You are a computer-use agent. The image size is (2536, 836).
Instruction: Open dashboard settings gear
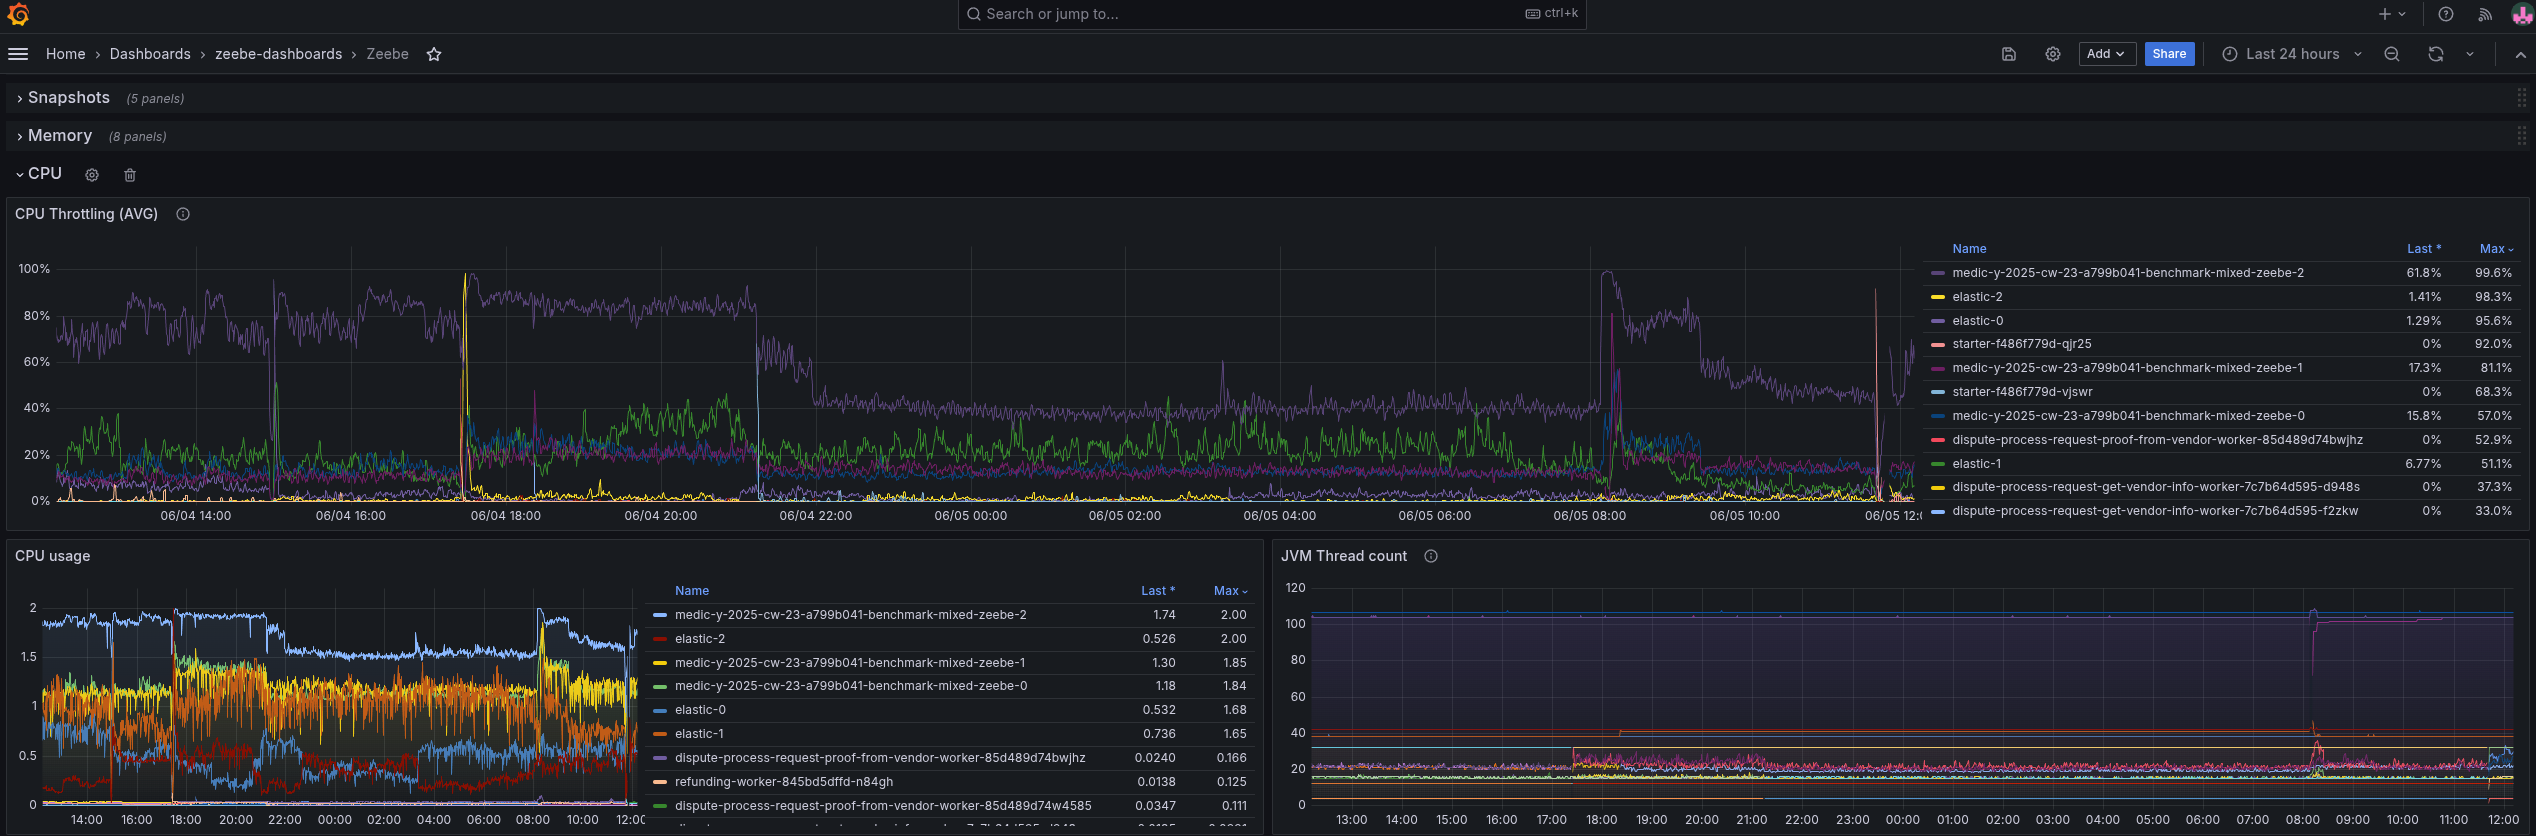(2053, 54)
